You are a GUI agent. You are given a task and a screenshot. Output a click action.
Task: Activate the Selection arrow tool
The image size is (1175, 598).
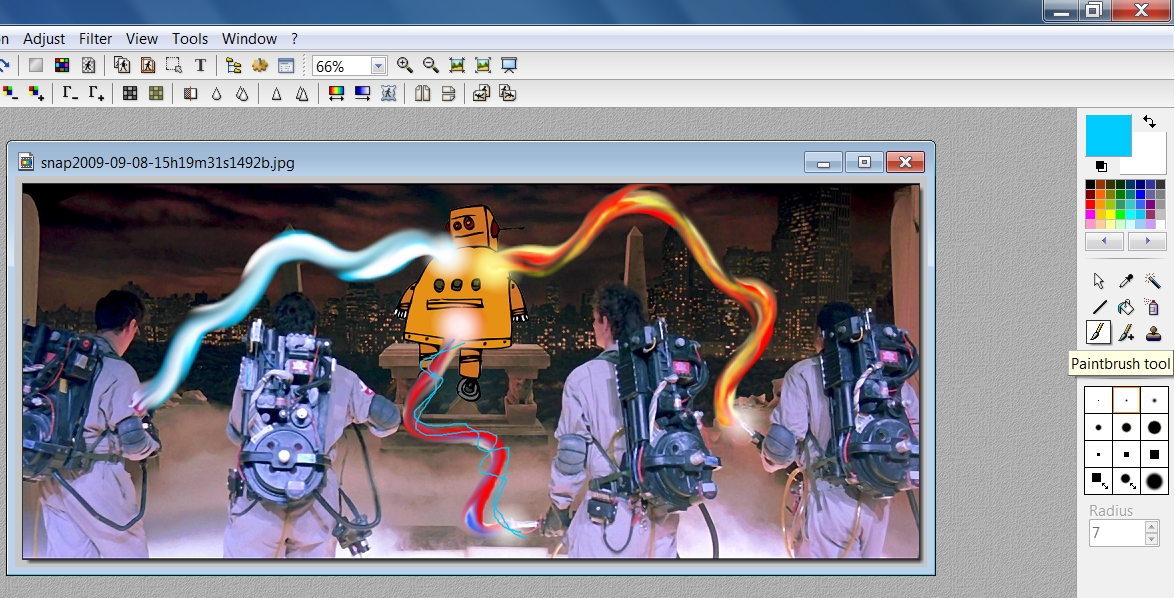[1099, 280]
